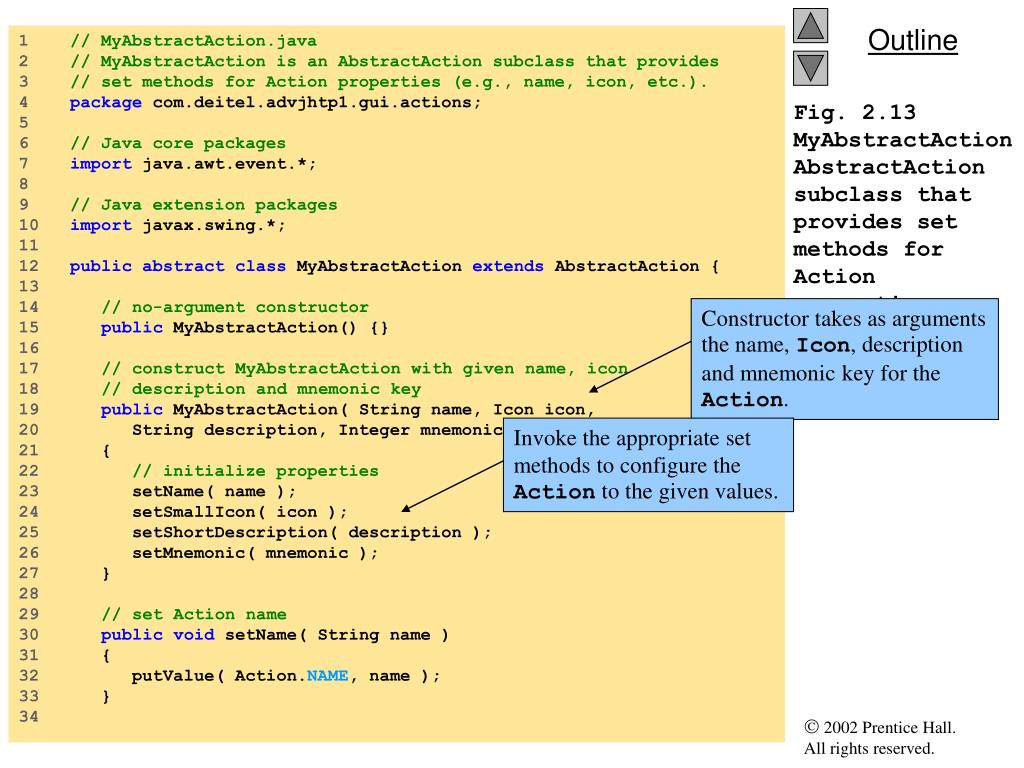Select the line 'package com.deitel.advjhtp1.gui.actions;'
Viewport: 1024px width, 768px height.
(275, 103)
